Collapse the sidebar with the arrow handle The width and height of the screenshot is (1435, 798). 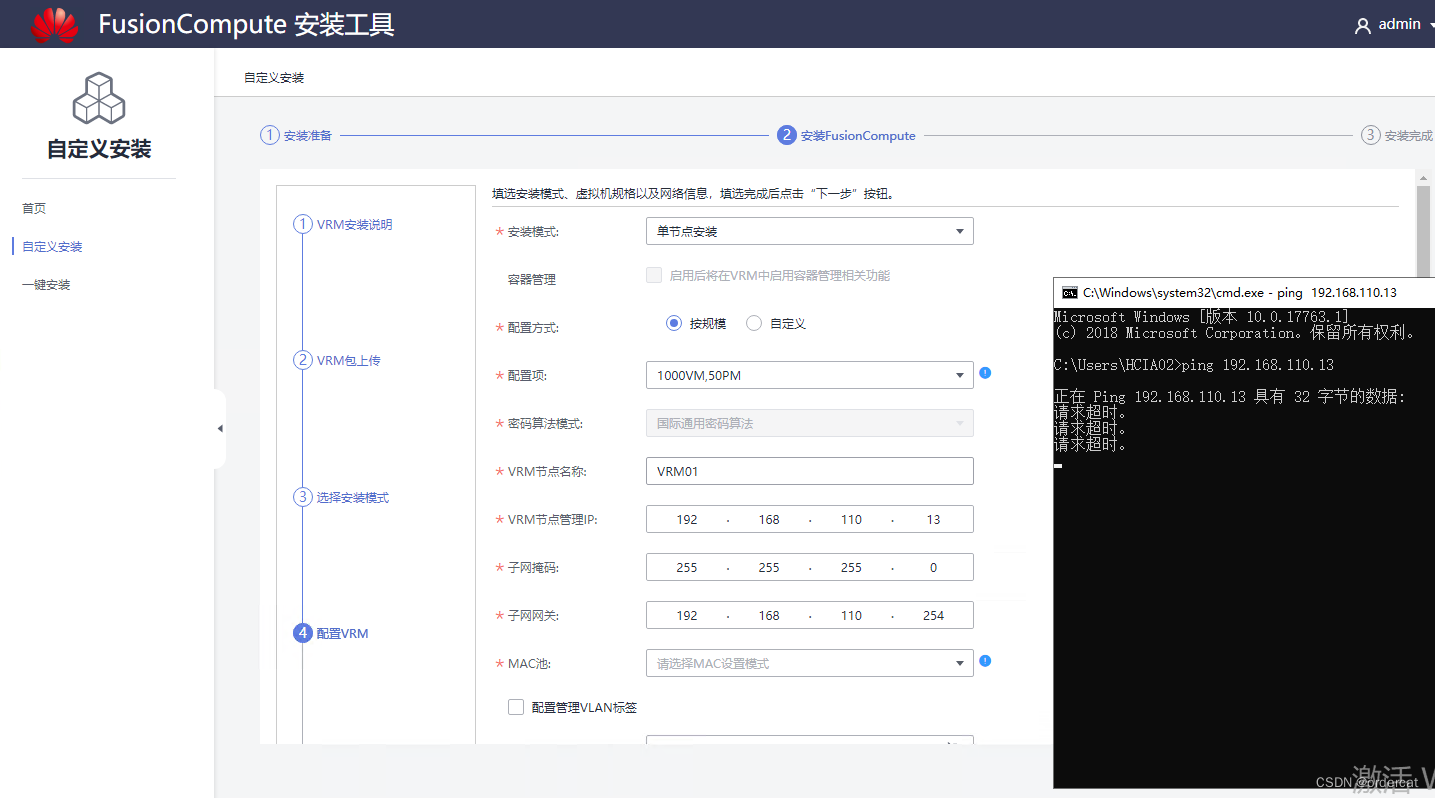point(220,428)
